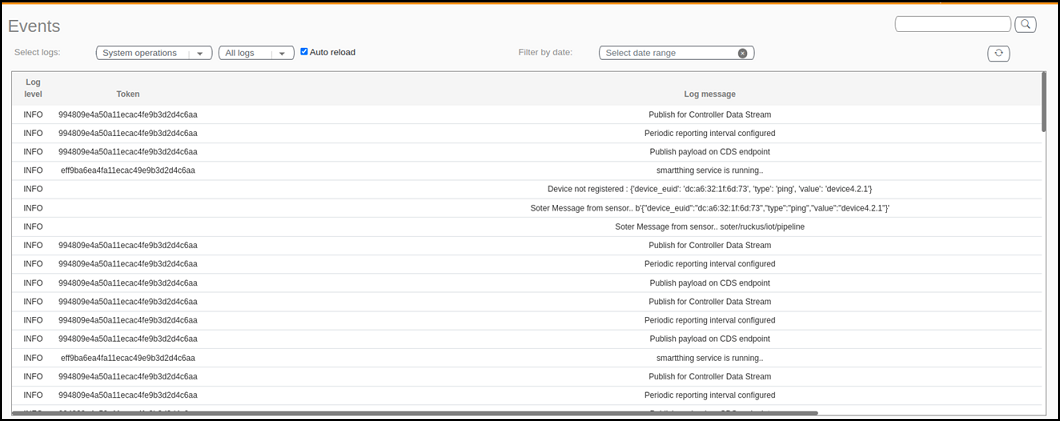Click the Events page heading

(x=34, y=26)
